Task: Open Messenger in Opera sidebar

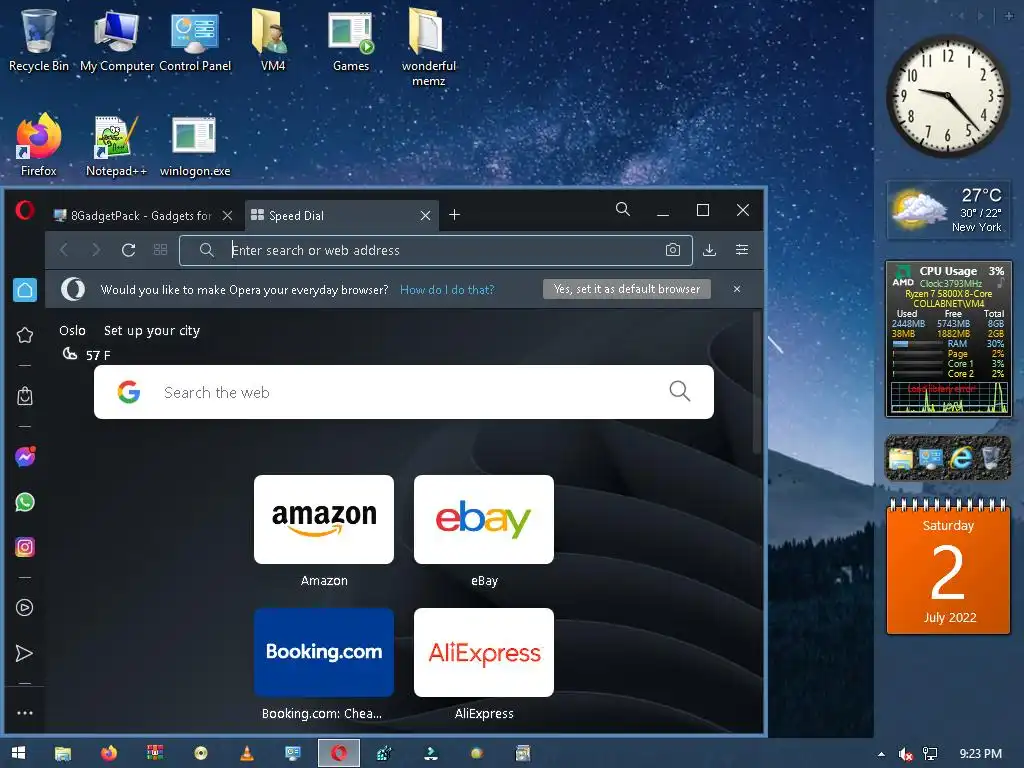Action: click(25, 456)
